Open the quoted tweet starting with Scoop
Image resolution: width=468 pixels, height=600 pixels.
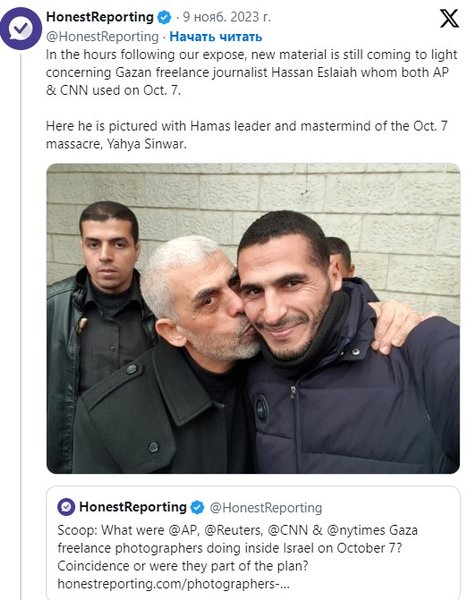click(x=253, y=543)
